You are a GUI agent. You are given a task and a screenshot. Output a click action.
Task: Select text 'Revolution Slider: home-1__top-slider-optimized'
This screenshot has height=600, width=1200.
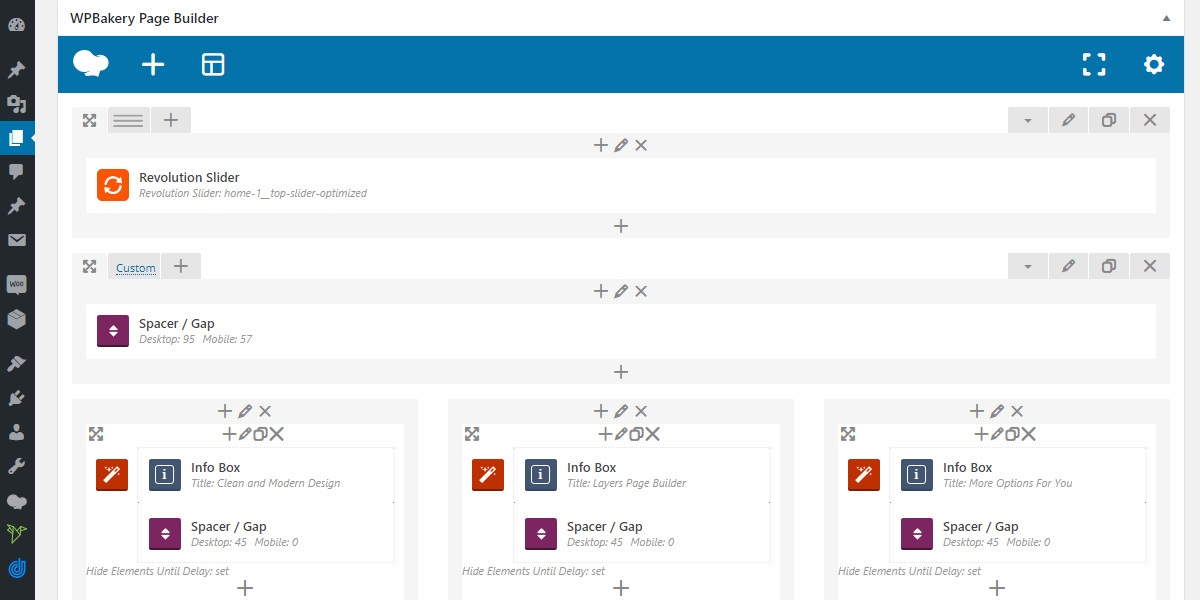[253, 193]
